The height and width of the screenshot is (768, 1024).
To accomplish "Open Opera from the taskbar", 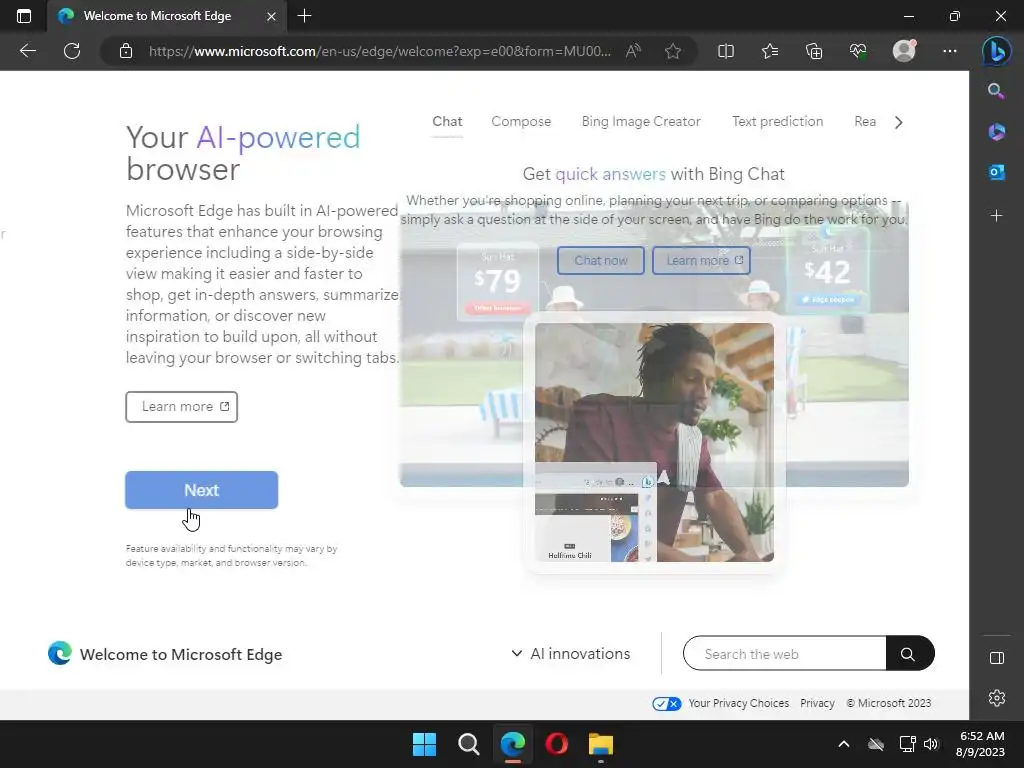I will pos(556,744).
